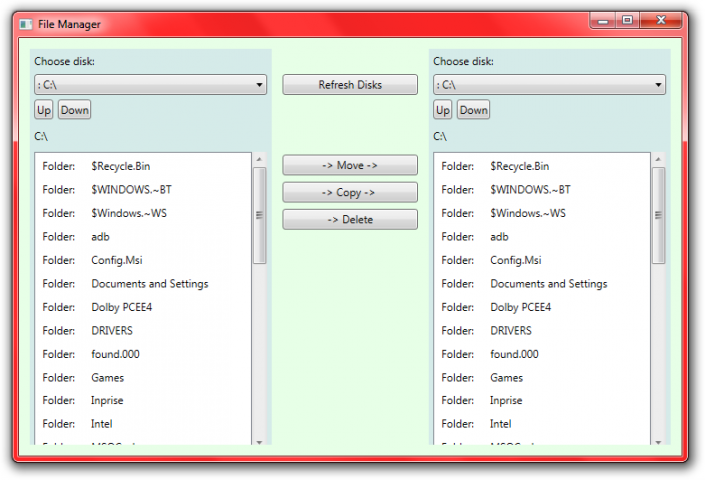
Task: Select $Windows.~WS in right list
Action: point(542,213)
